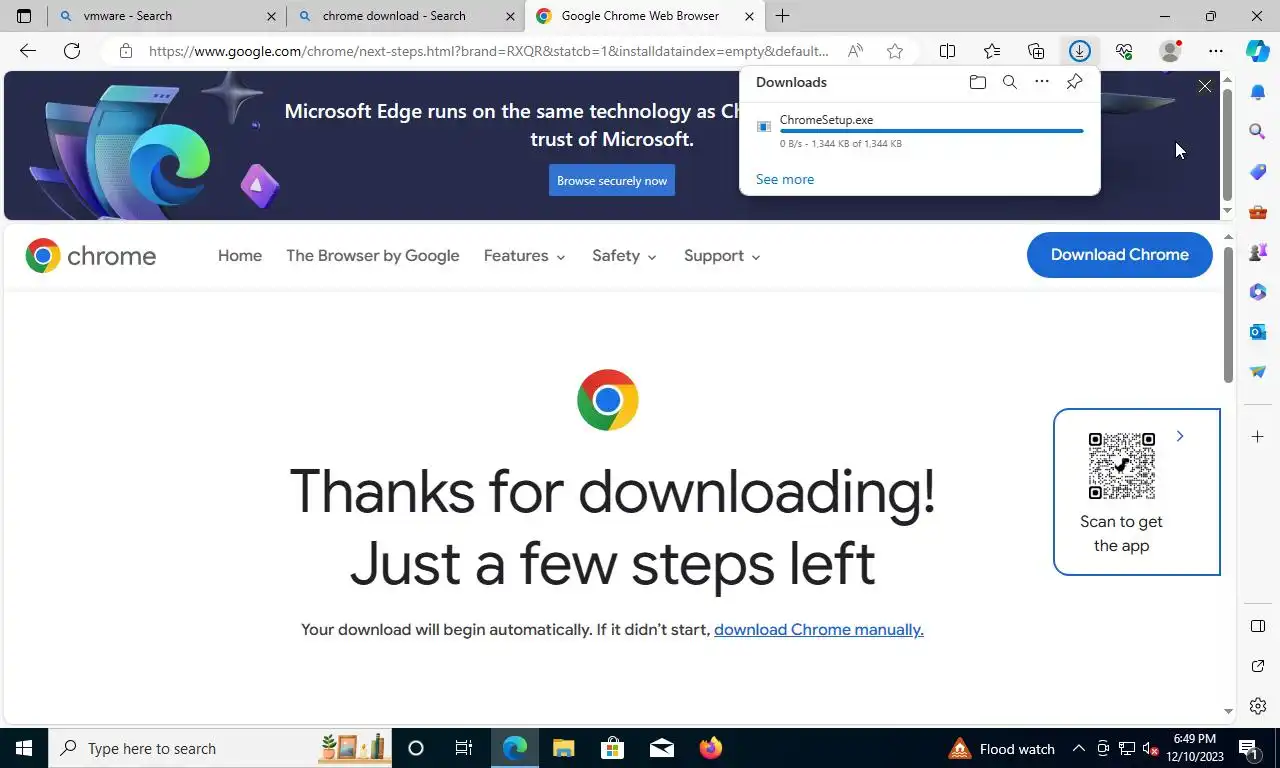The width and height of the screenshot is (1280, 768).
Task: Open external link icon at sidebar bottom
Action: point(1258,666)
